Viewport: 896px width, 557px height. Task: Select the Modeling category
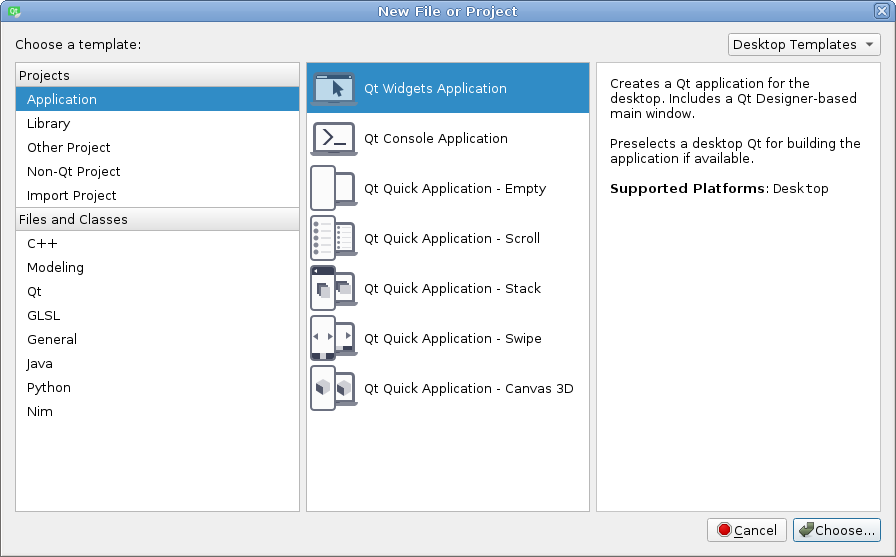pos(55,268)
